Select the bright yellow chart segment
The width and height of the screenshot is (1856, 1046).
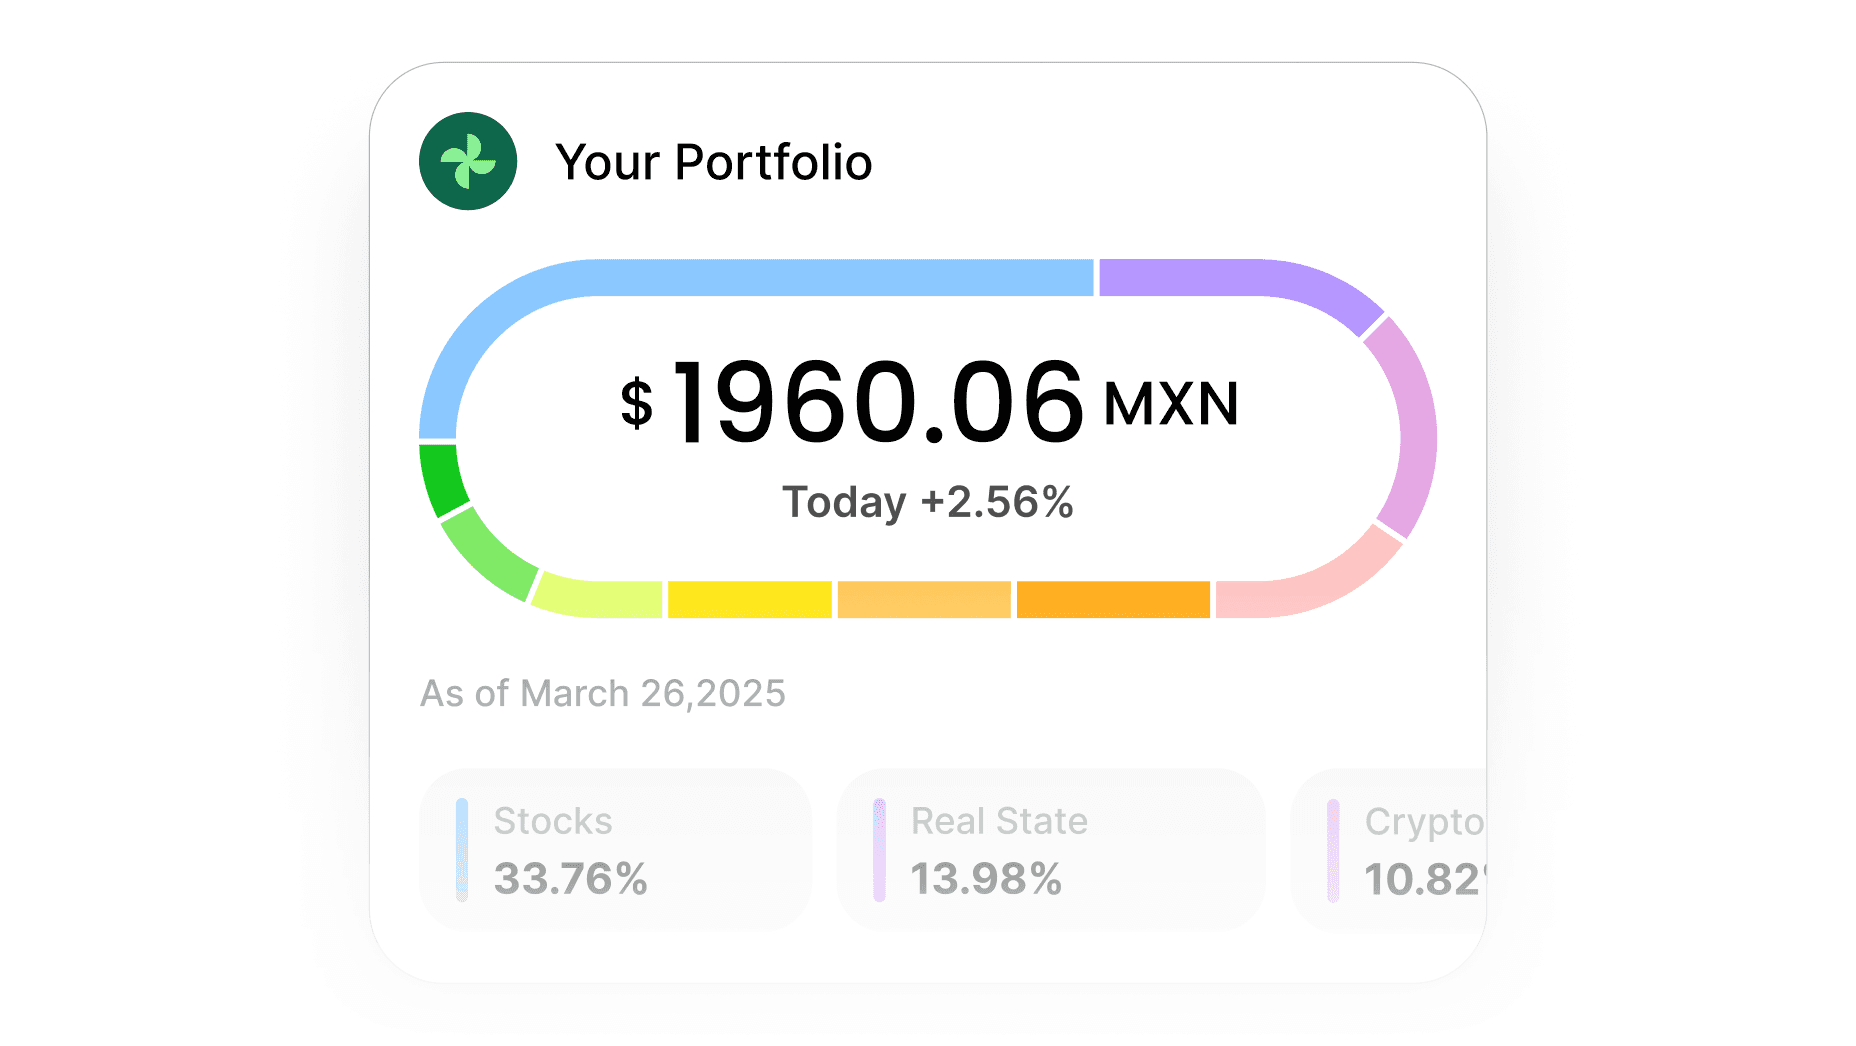coord(750,600)
